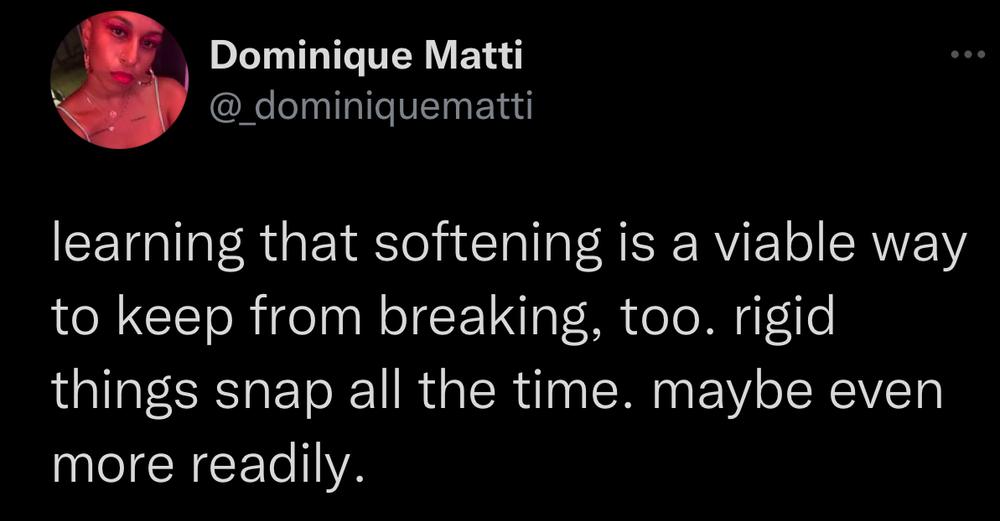Open the three-dot more options menu
This screenshot has height=521, width=1000.
(967, 55)
